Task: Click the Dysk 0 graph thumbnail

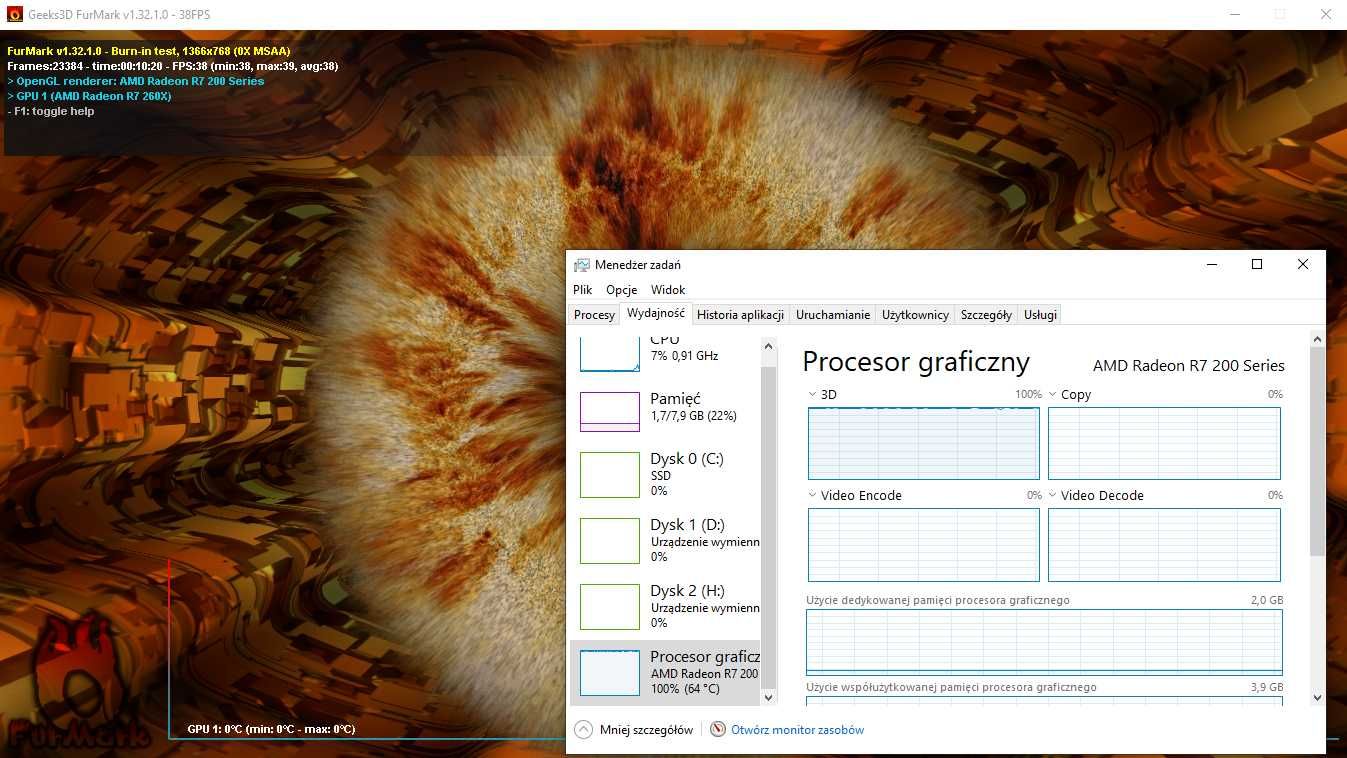Action: coord(610,475)
